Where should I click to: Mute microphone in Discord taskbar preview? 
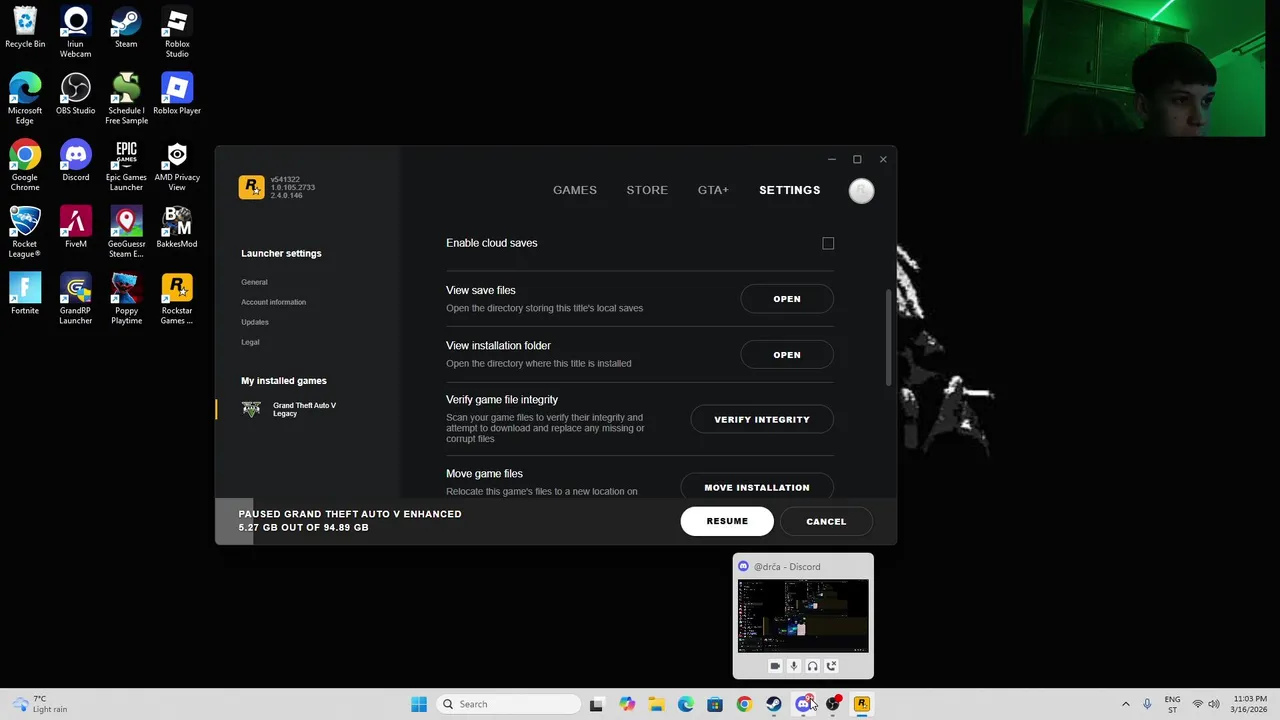tap(794, 666)
